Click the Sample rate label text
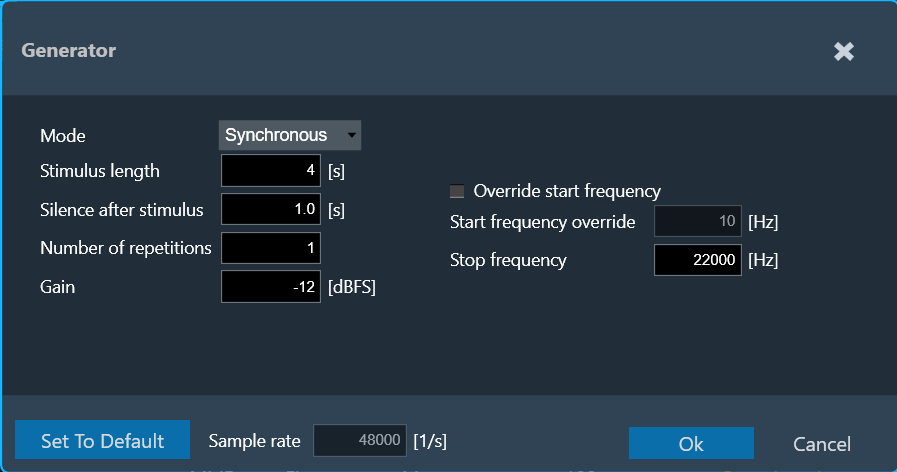Image resolution: width=897 pixels, height=472 pixels. click(255, 441)
